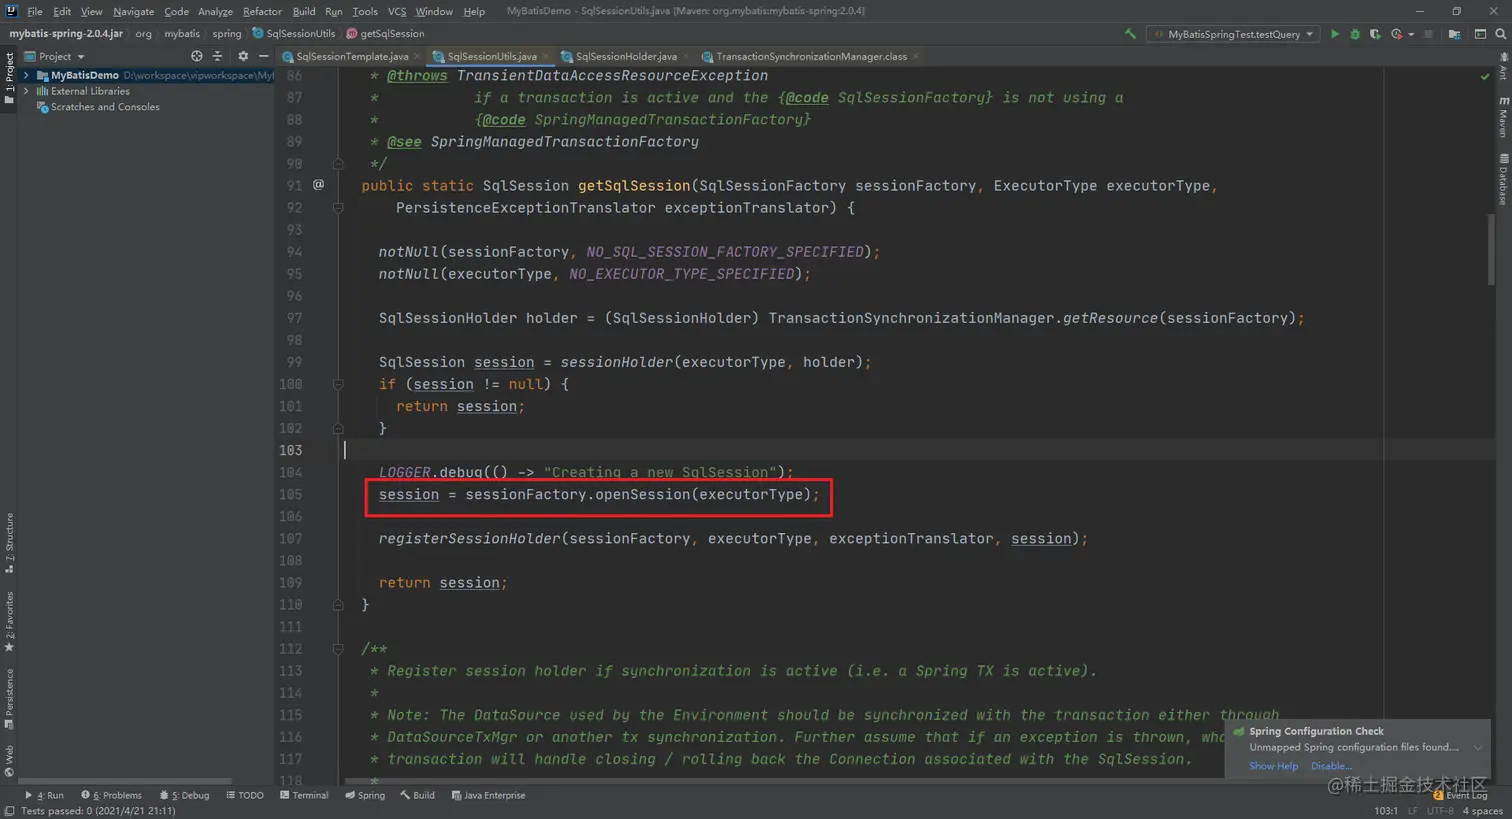Image resolution: width=1512 pixels, height=819 pixels.
Task: Click the @ gutter icon at line 91
Action: point(318,185)
